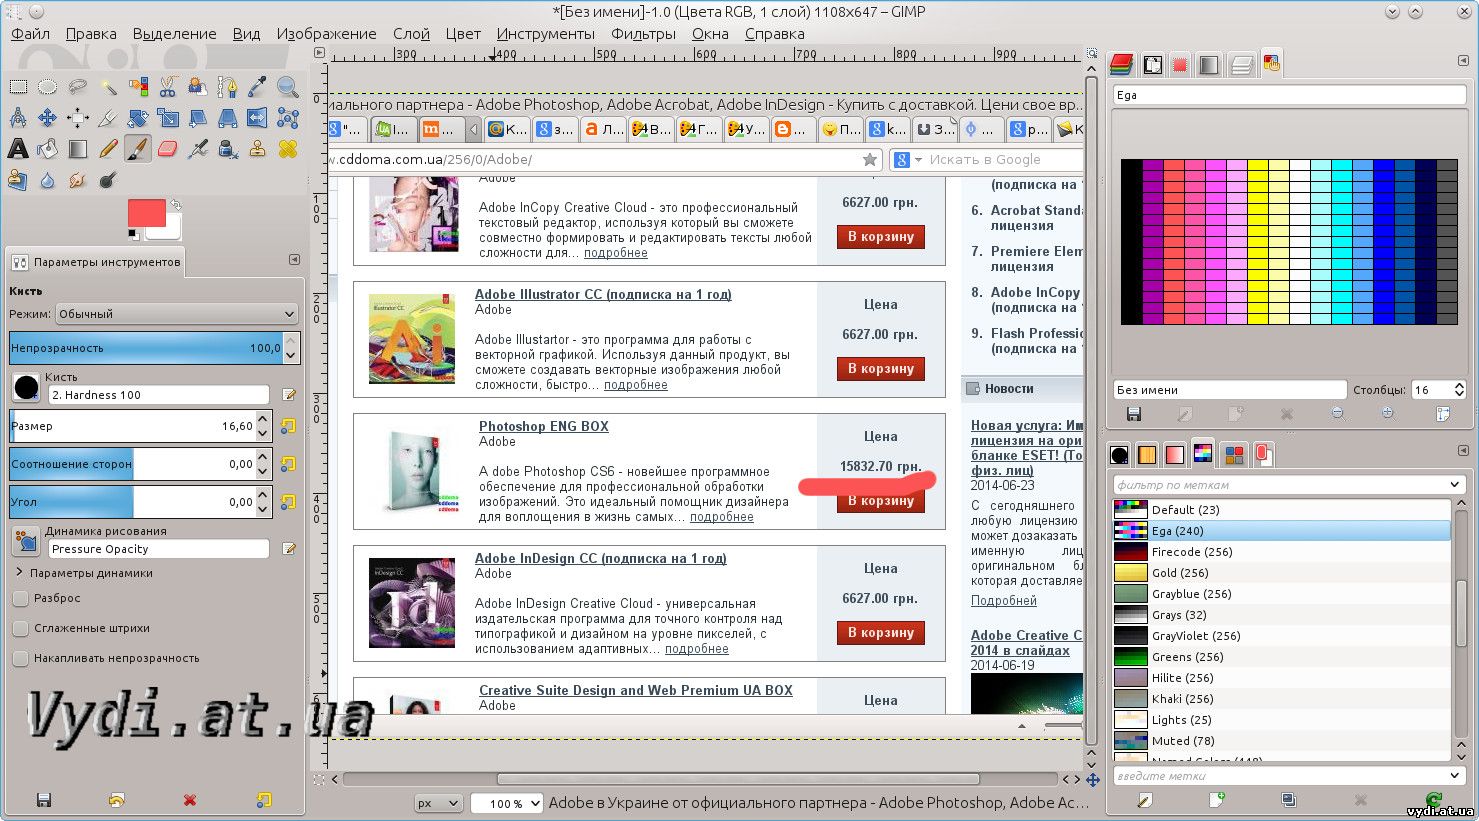Select the Rectangle Select tool
This screenshot has height=821, width=1479.
(18, 87)
